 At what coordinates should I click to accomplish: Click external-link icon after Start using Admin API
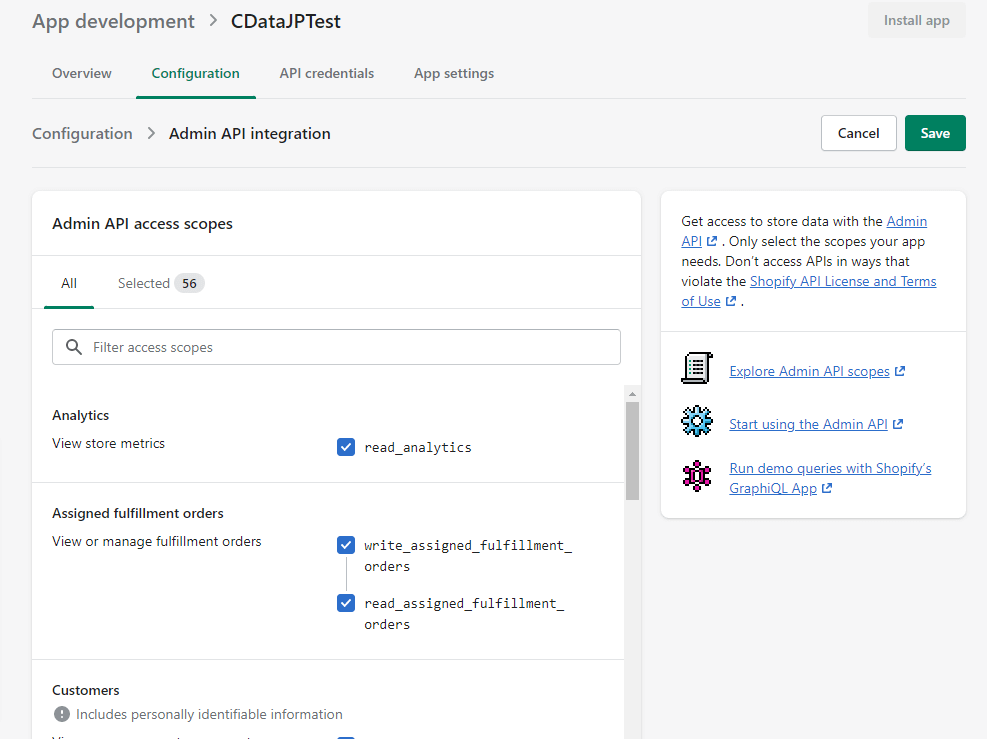(898, 424)
